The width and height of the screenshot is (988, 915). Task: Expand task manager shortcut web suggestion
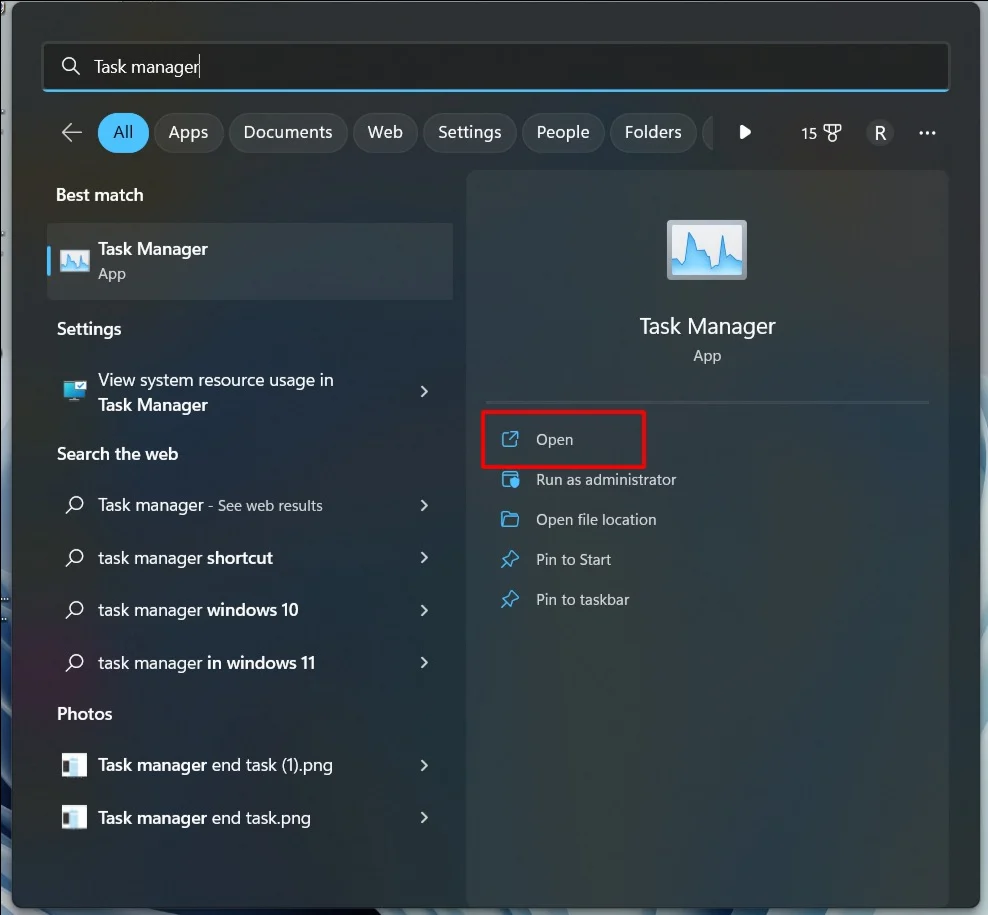coord(424,558)
